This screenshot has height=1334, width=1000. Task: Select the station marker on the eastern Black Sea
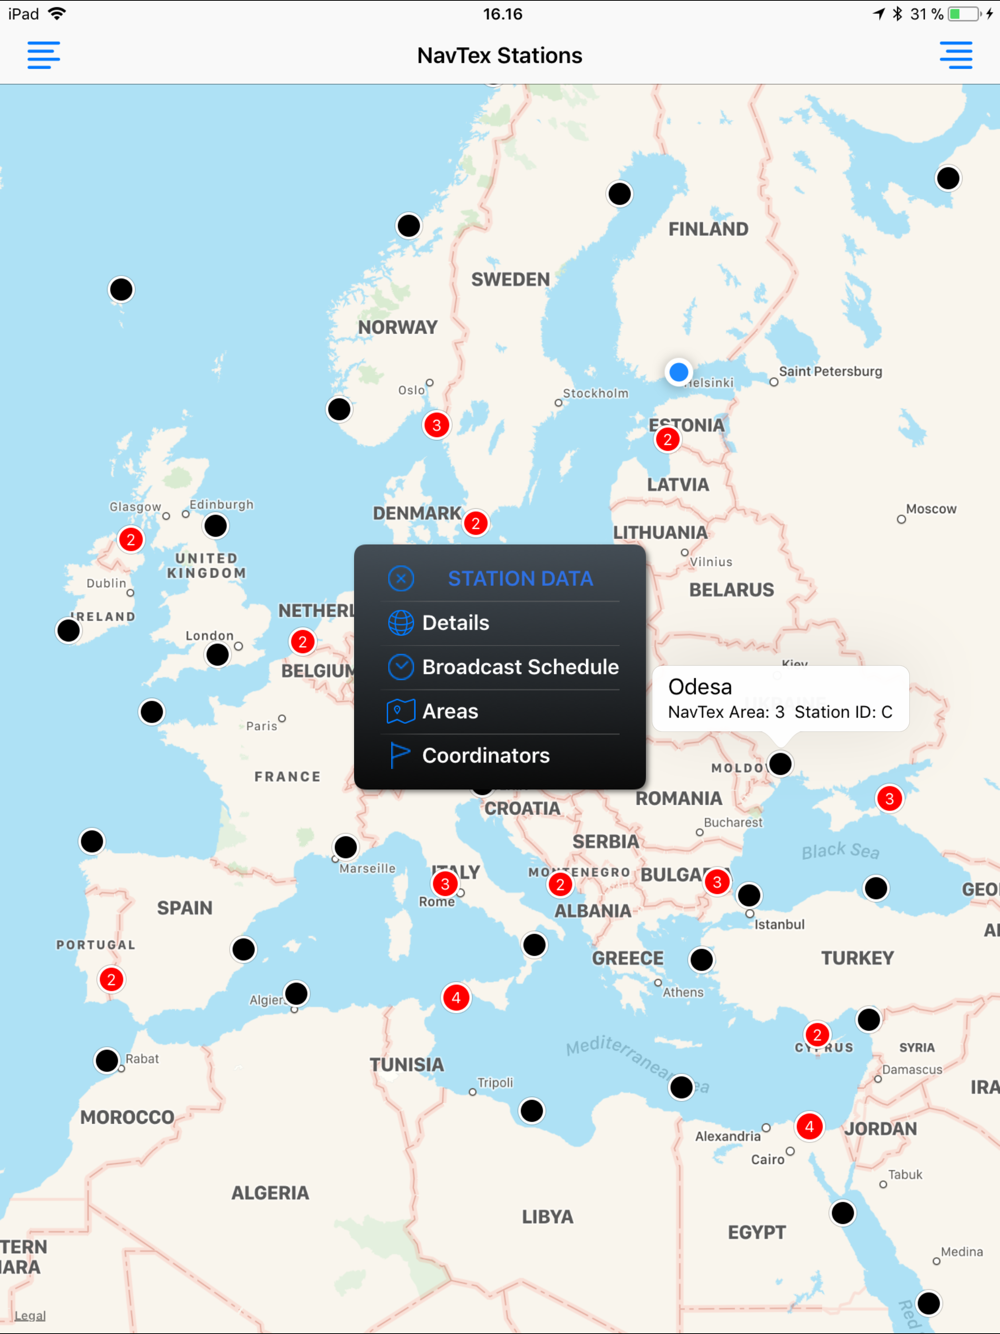(876, 888)
